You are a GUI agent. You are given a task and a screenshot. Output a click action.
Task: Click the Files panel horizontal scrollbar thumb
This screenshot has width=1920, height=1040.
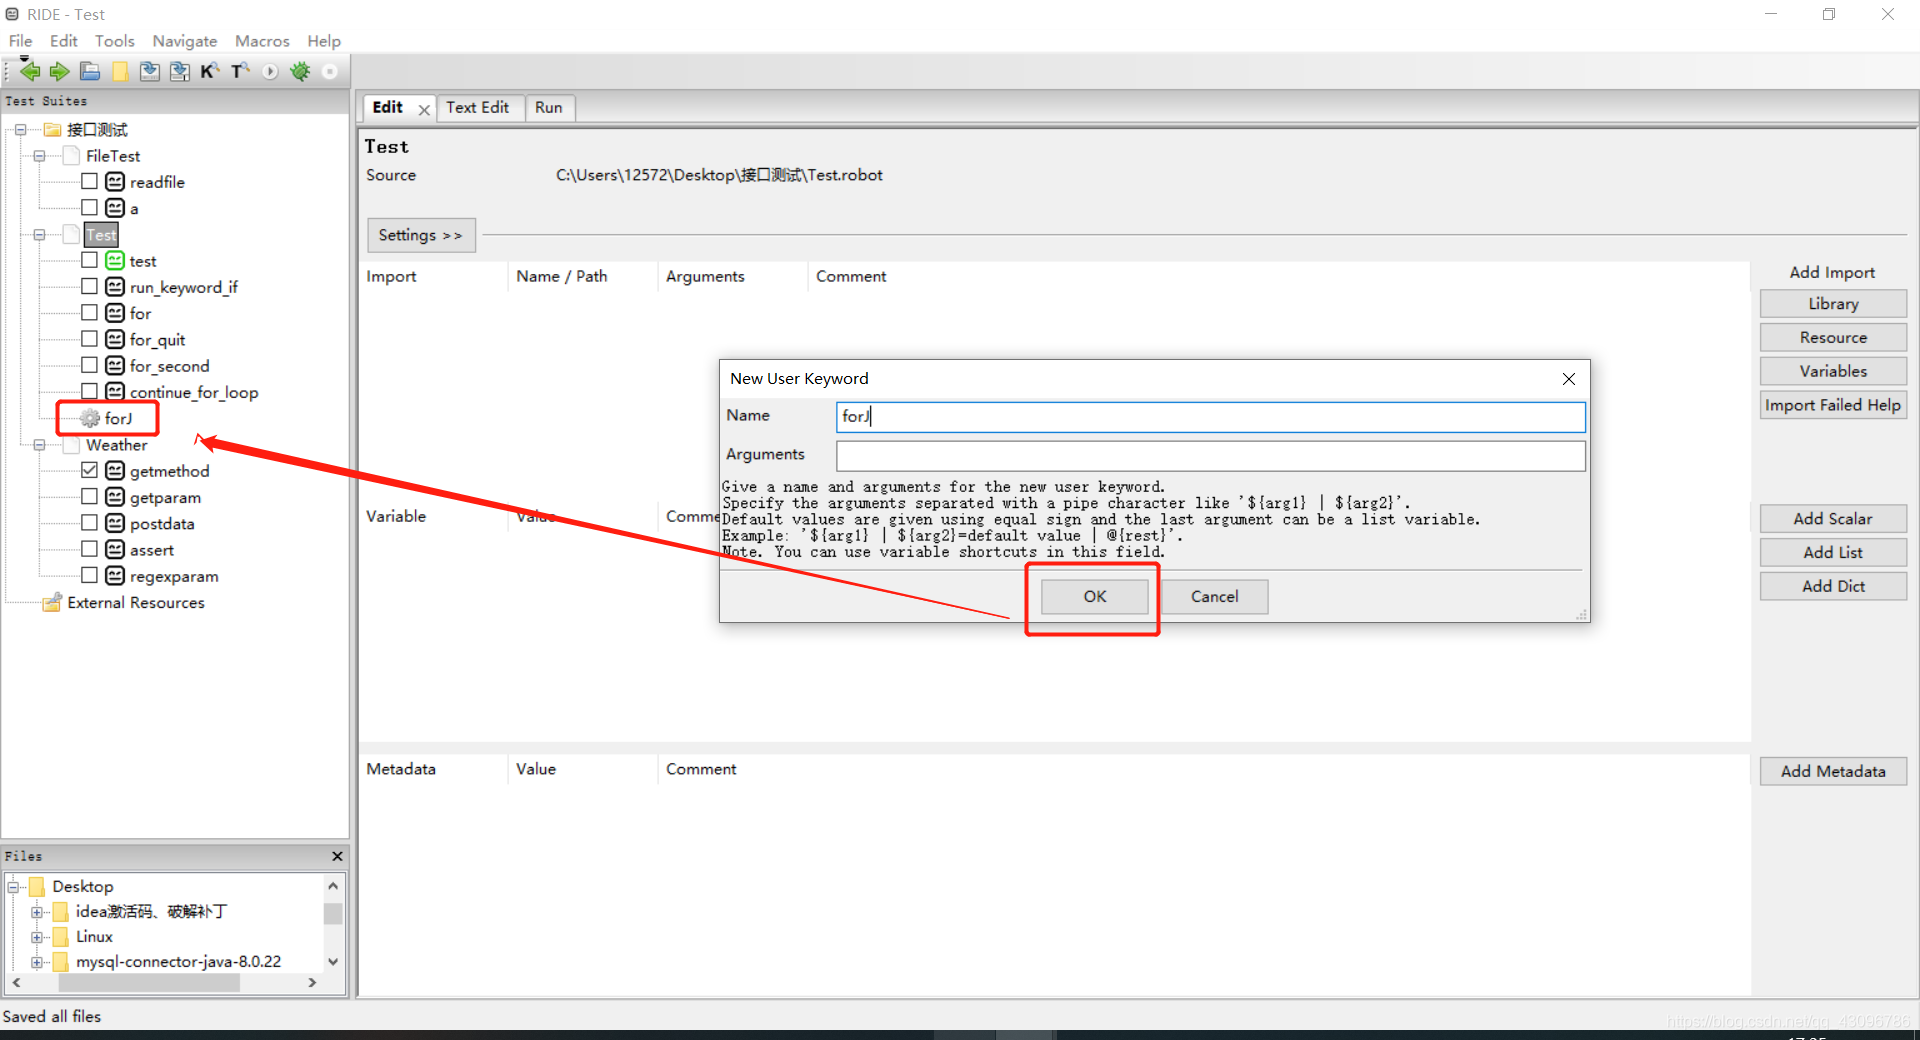[x=148, y=983]
